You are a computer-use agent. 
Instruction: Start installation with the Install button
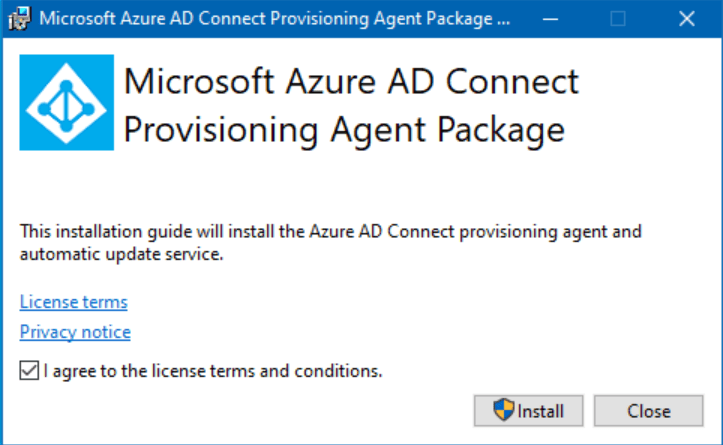pyautogui.click(x=528, y=410)
